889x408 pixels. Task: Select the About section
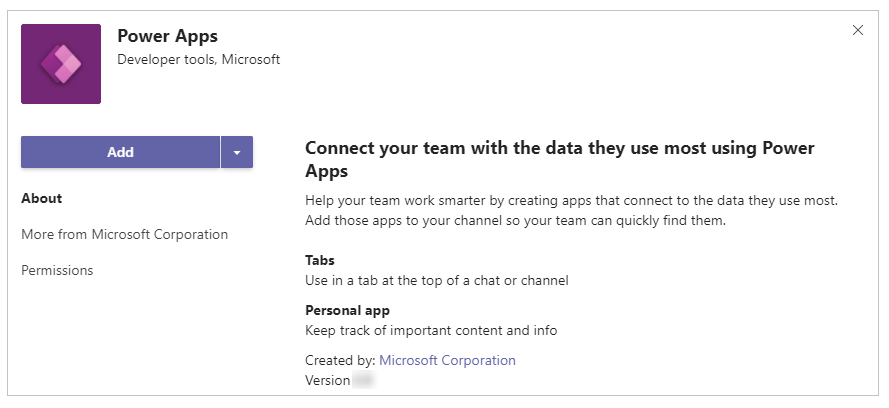[x=42, y=198]
